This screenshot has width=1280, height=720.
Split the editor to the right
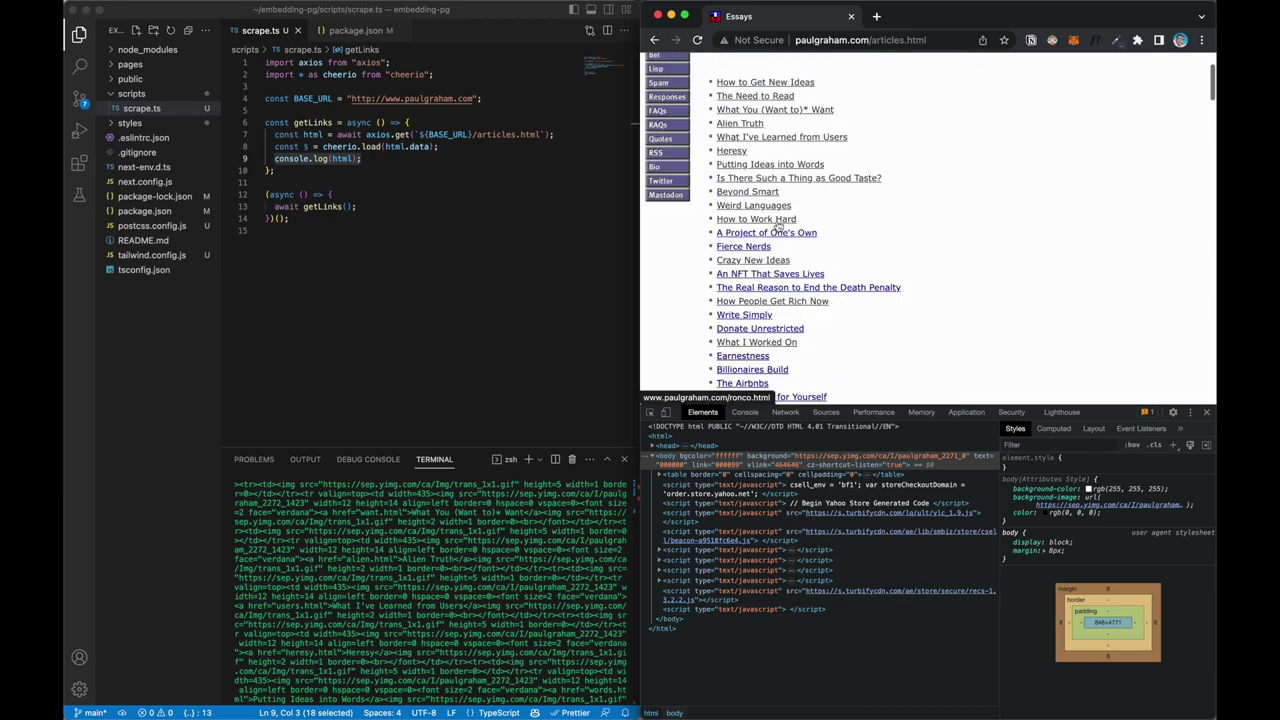(x=607, y=30)
